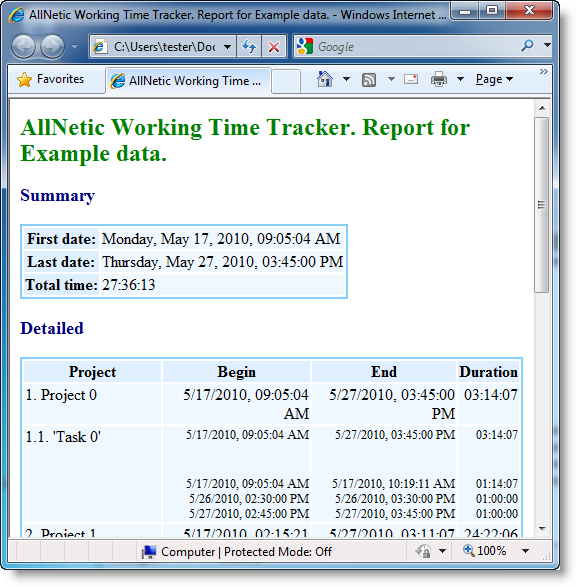Open a new blank tab
Viewport: 576px width, 586px height.
click(x=286, y=81)
